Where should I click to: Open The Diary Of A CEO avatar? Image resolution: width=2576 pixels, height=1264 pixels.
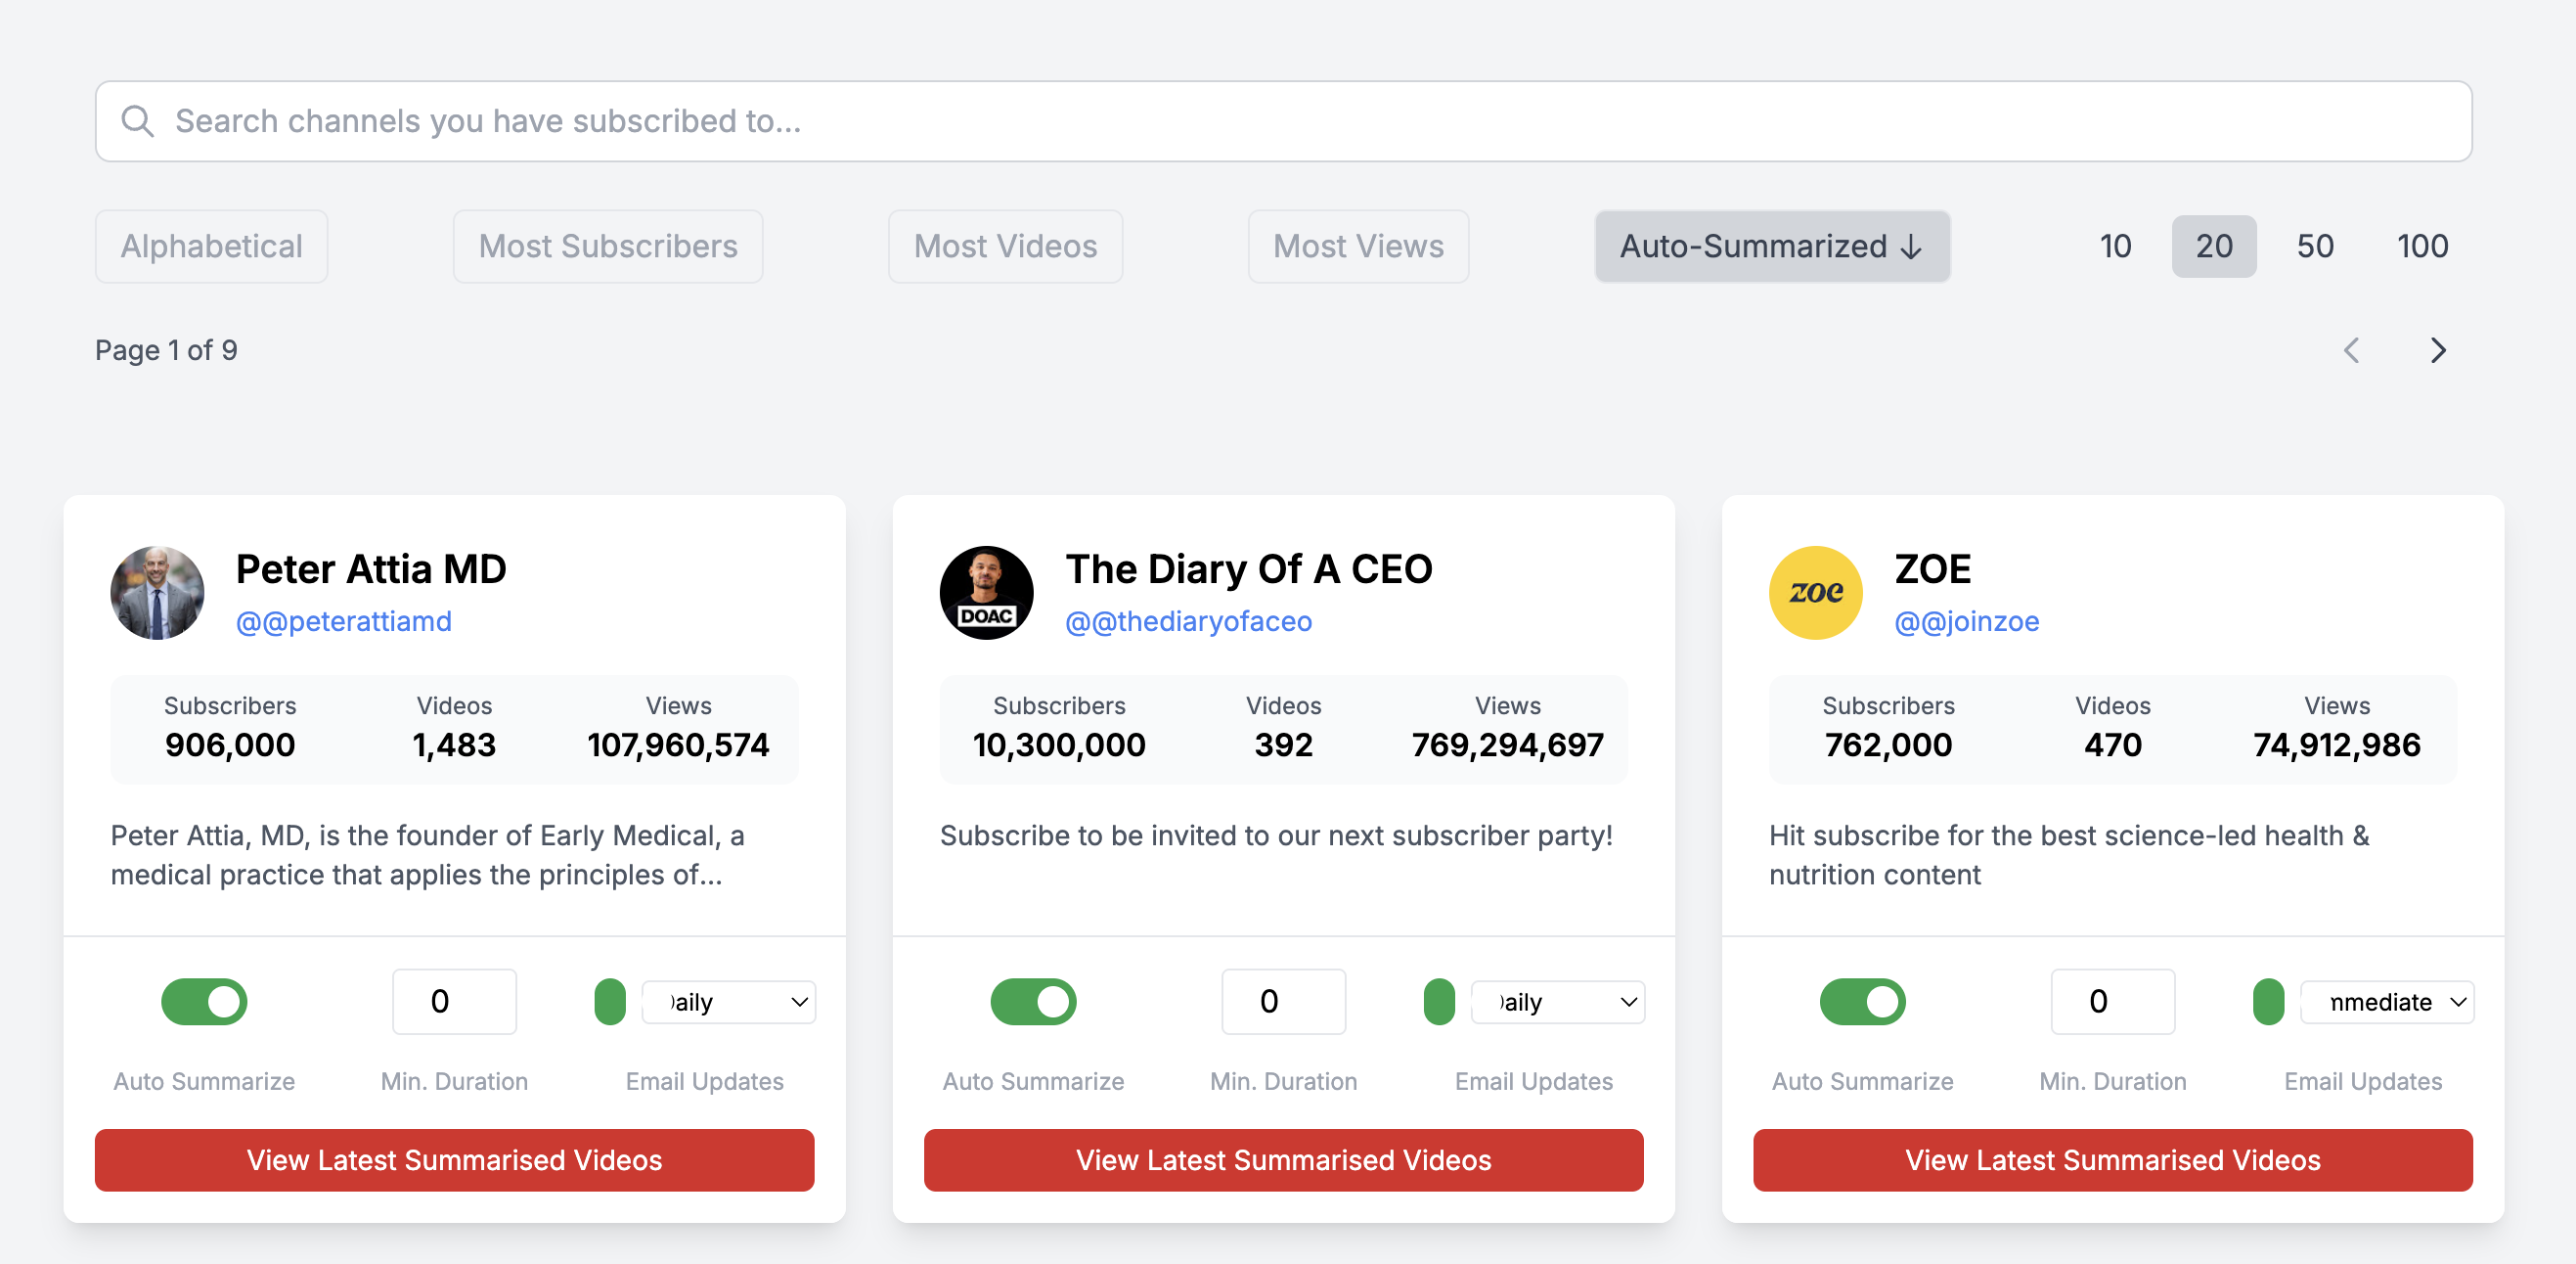986,593
